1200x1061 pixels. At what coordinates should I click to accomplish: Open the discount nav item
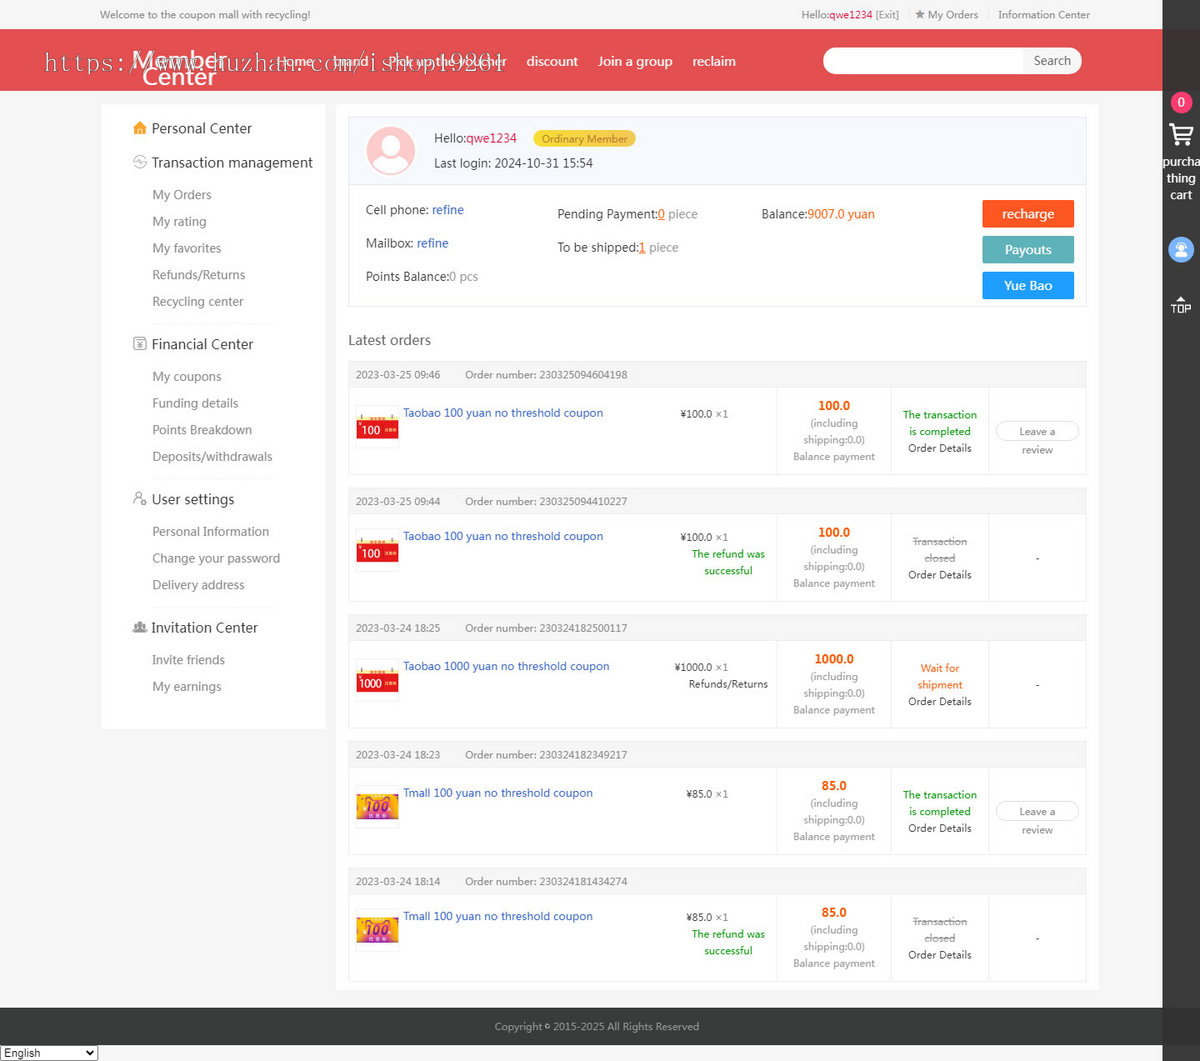pos(552,61)
